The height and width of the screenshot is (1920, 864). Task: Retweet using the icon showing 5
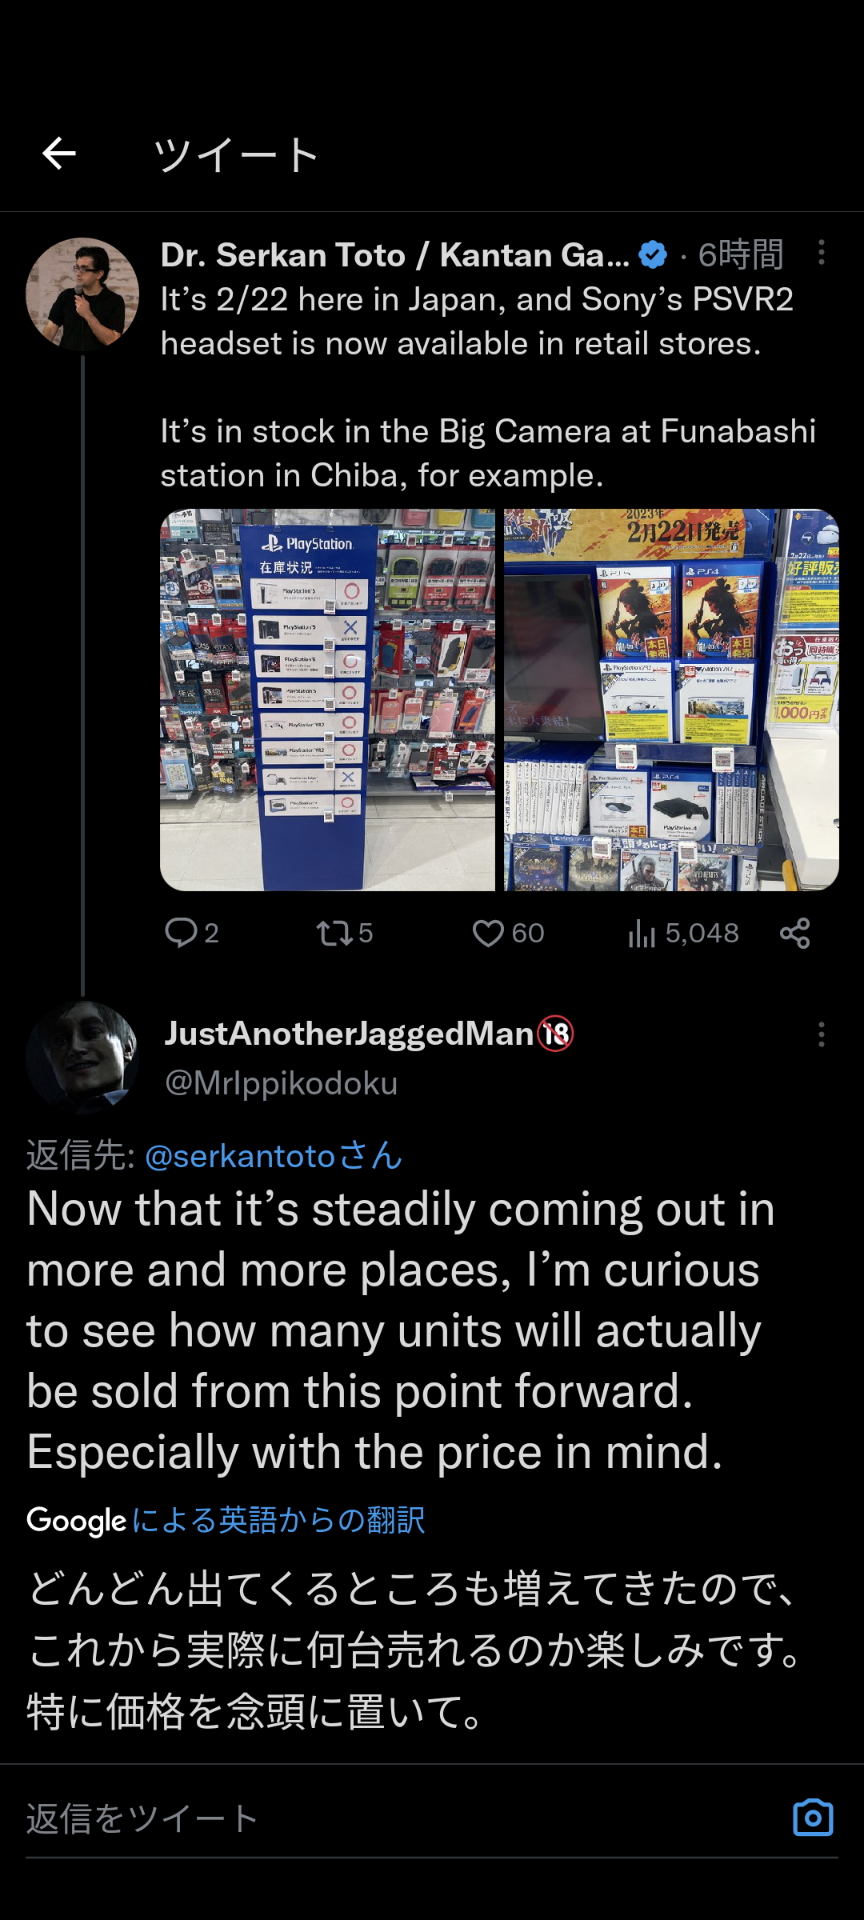(x=333, y=933)
